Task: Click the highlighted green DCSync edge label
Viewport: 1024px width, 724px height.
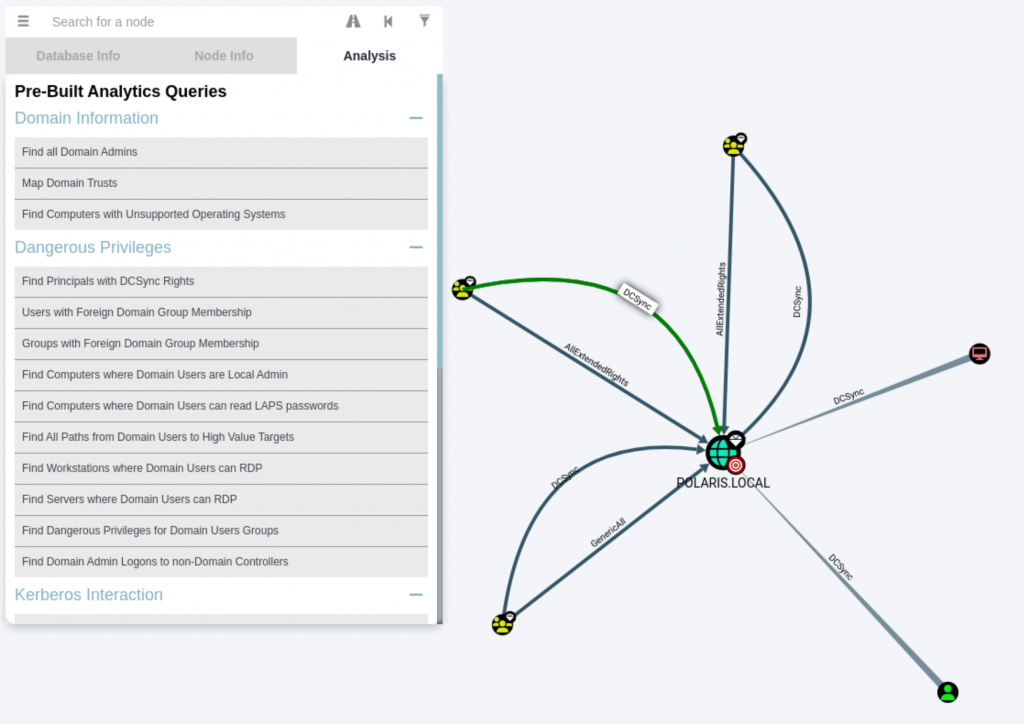Action: (639, 296)
